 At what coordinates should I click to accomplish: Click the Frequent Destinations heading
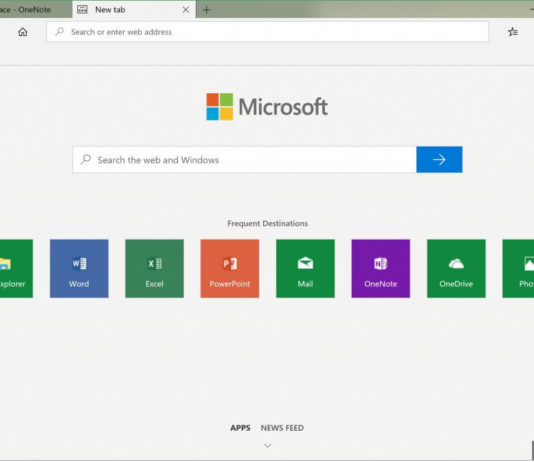pos(268,223)
